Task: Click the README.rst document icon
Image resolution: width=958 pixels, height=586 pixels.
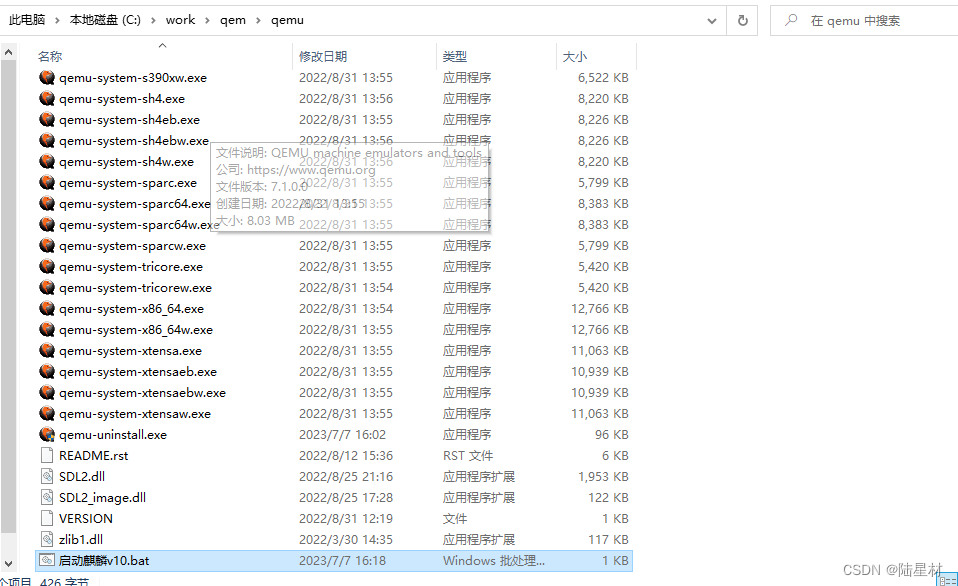Action: [47, 455]
